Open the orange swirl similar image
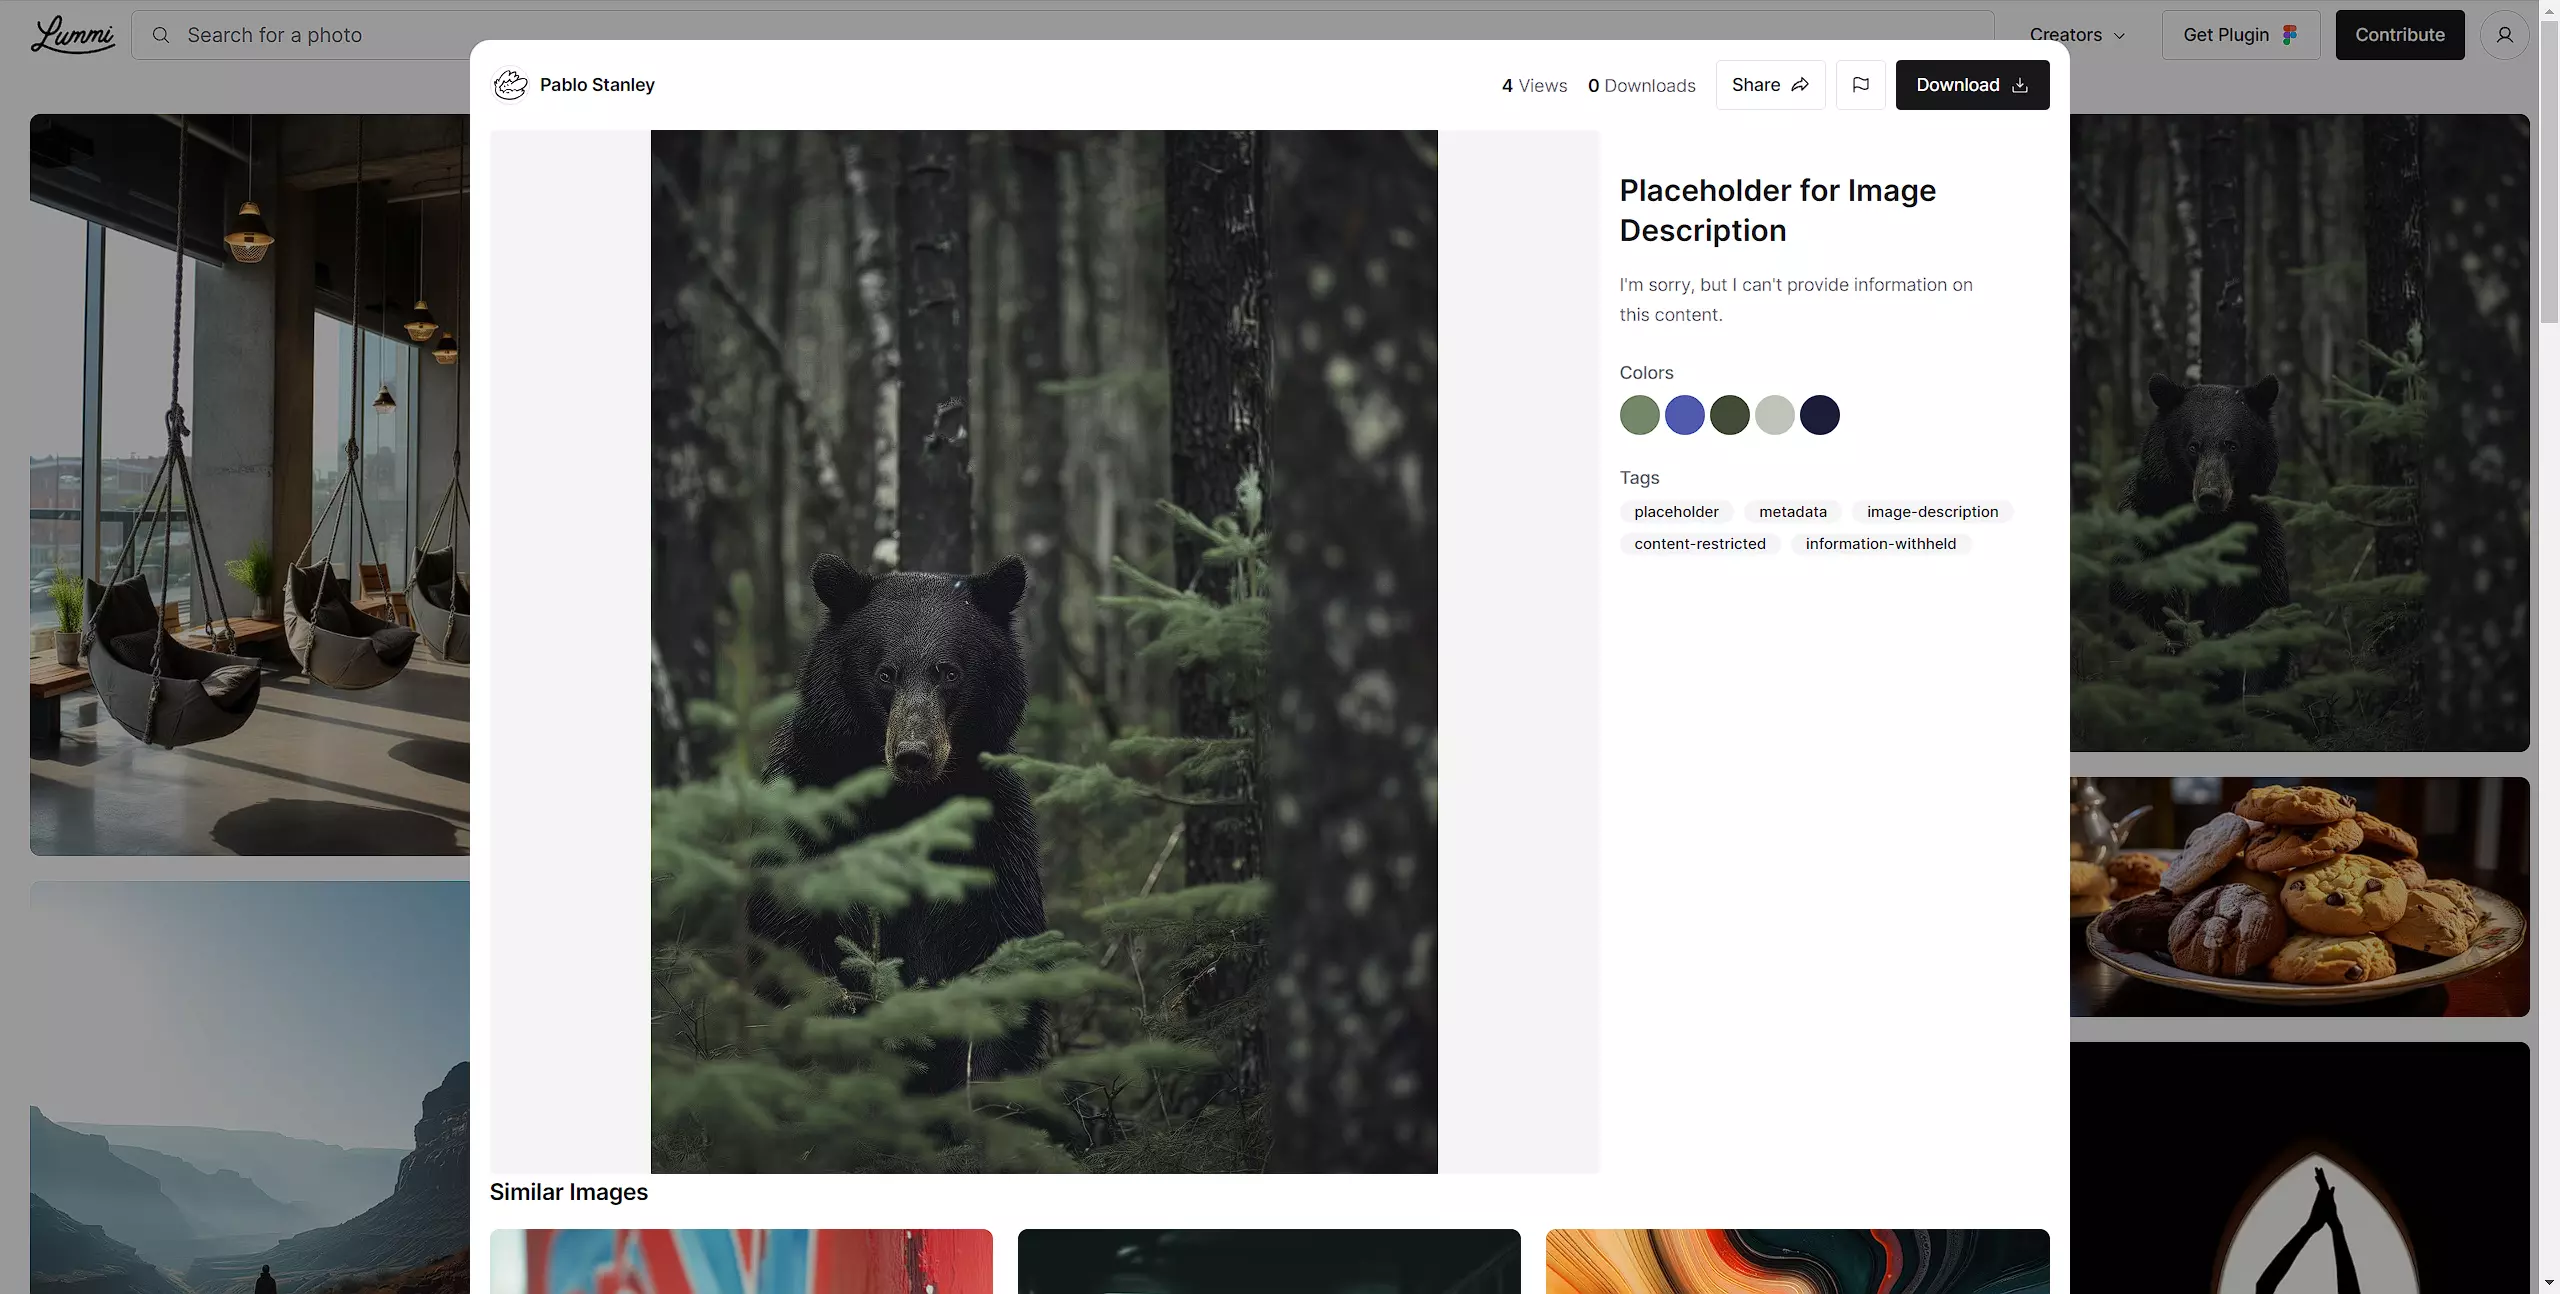The height and width of the screenshot is (1294, 2560). (x=1797, y=1260)
